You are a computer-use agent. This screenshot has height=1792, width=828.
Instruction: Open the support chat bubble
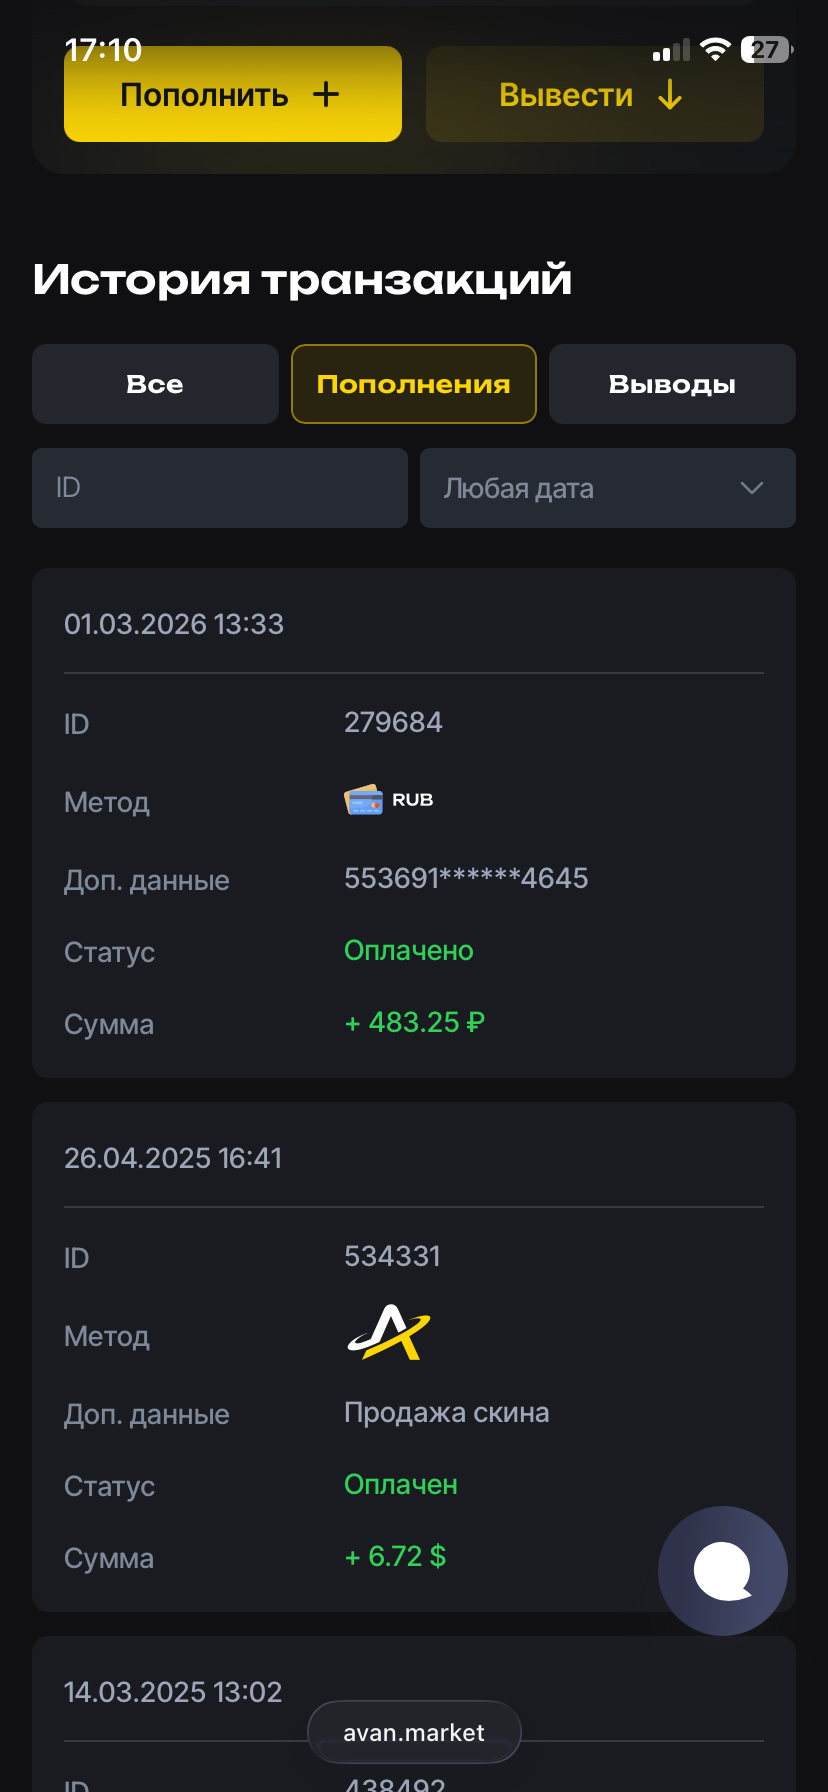point(722,1570)
